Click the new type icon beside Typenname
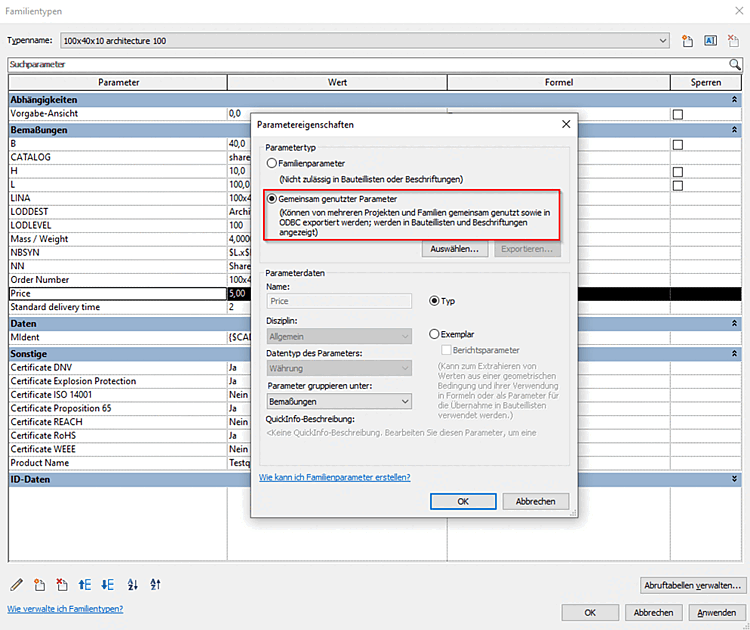The image size is (750, 630). click(687, 41)
